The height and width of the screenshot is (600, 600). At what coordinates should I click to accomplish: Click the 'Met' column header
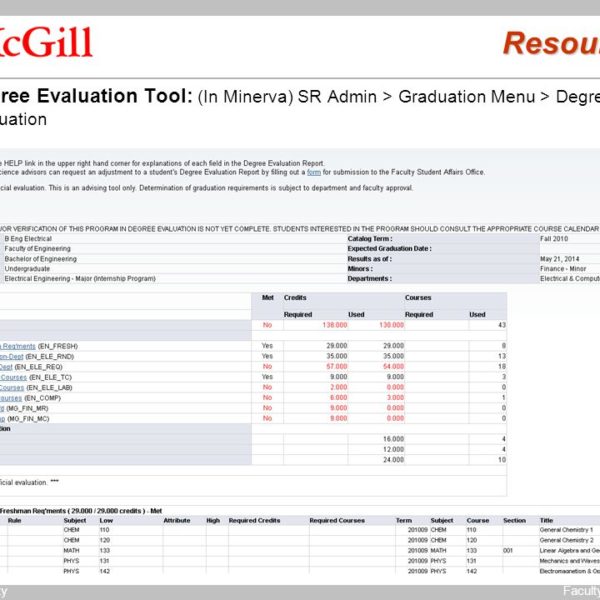pos(267,298)
